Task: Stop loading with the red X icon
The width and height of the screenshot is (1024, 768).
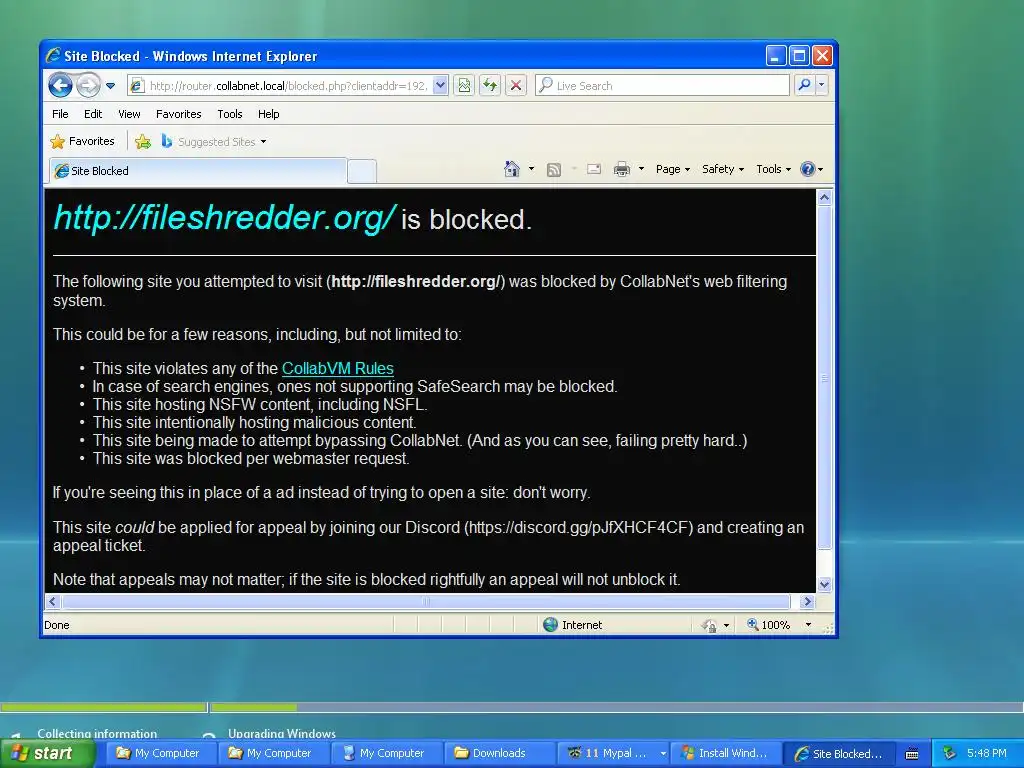Action: [x=516, y=86]
